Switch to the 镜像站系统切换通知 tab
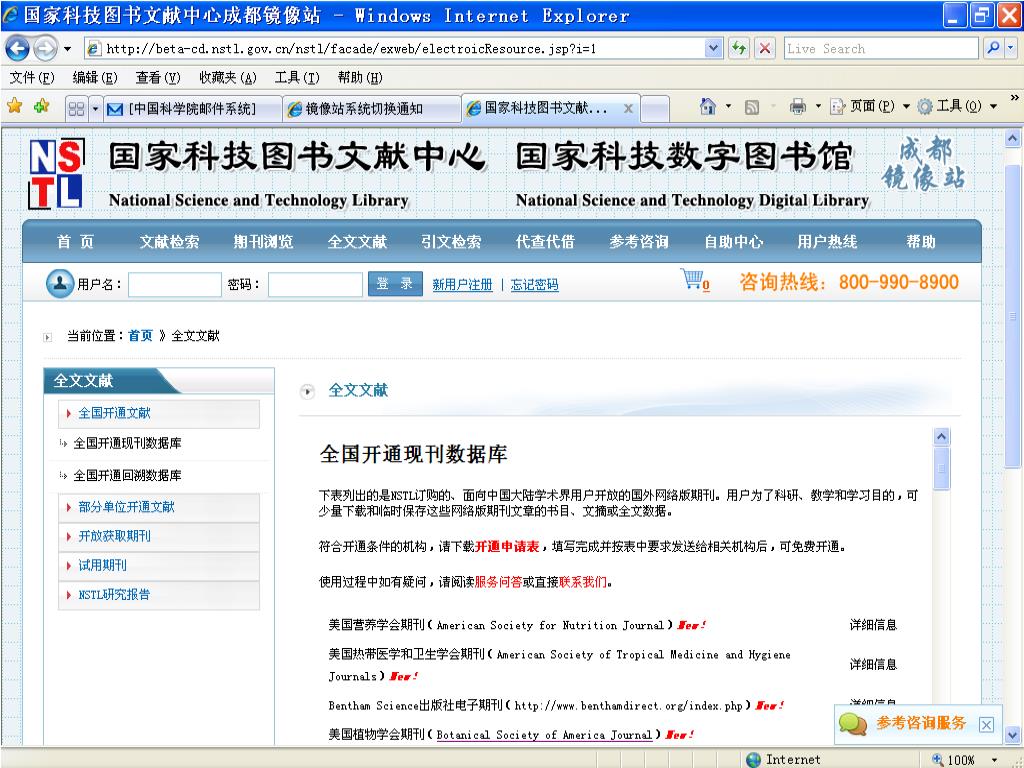 [x=372, y=108]
